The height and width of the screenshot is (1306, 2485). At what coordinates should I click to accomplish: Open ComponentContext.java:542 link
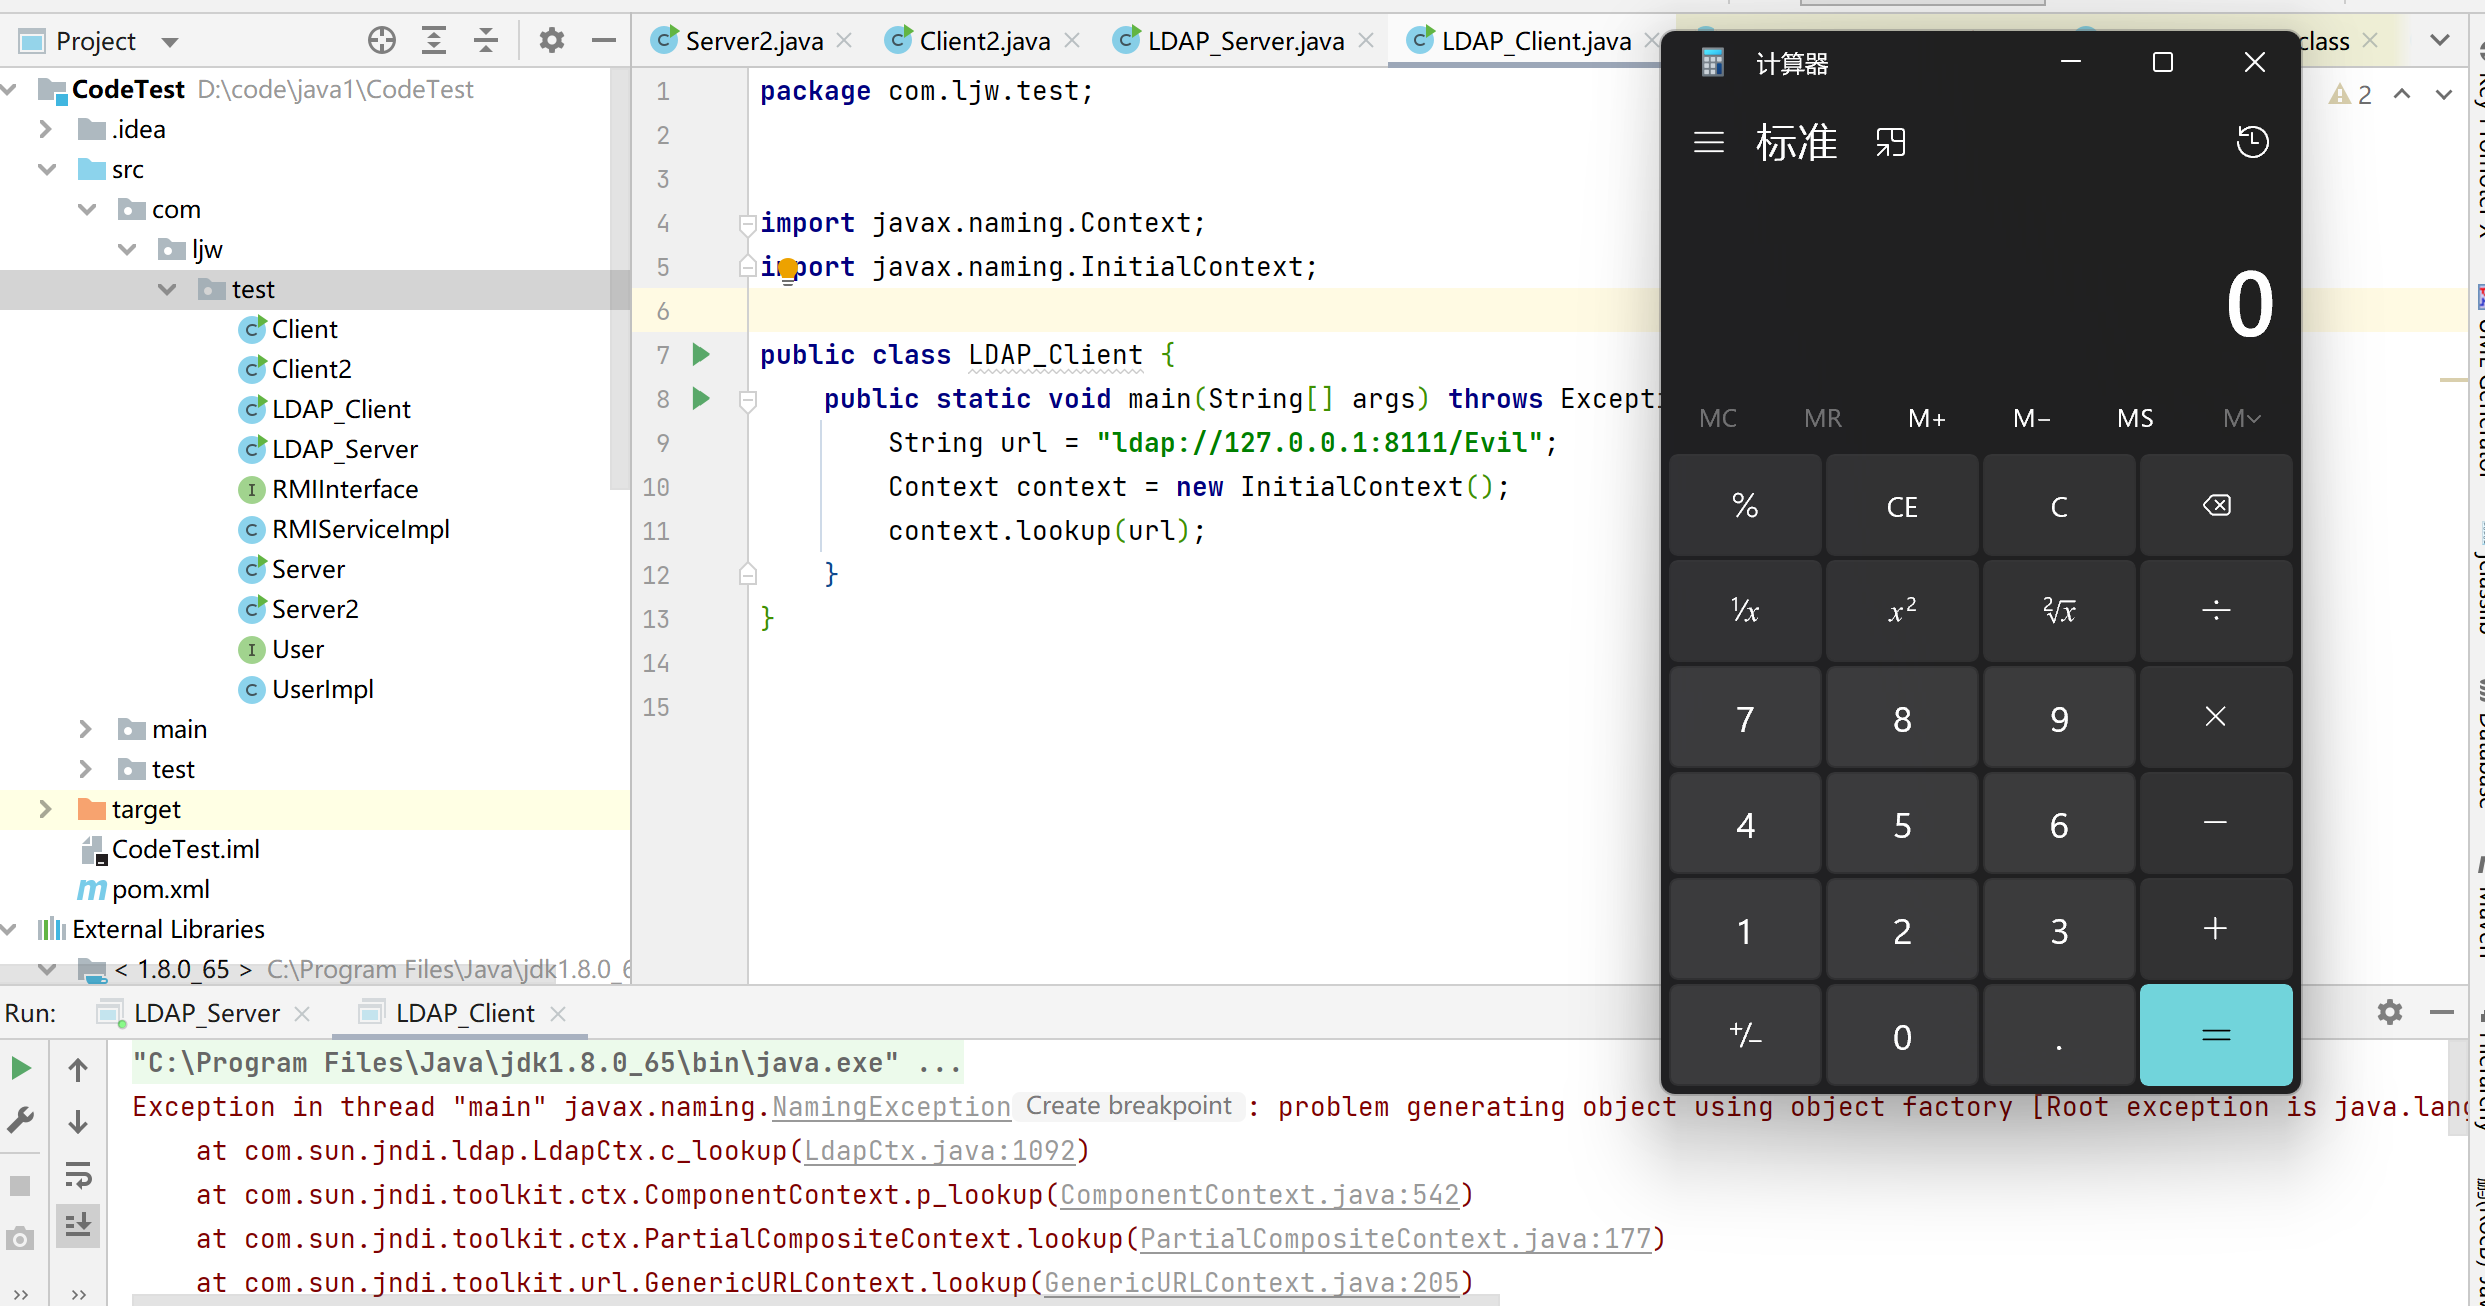pos(1259,1195)
